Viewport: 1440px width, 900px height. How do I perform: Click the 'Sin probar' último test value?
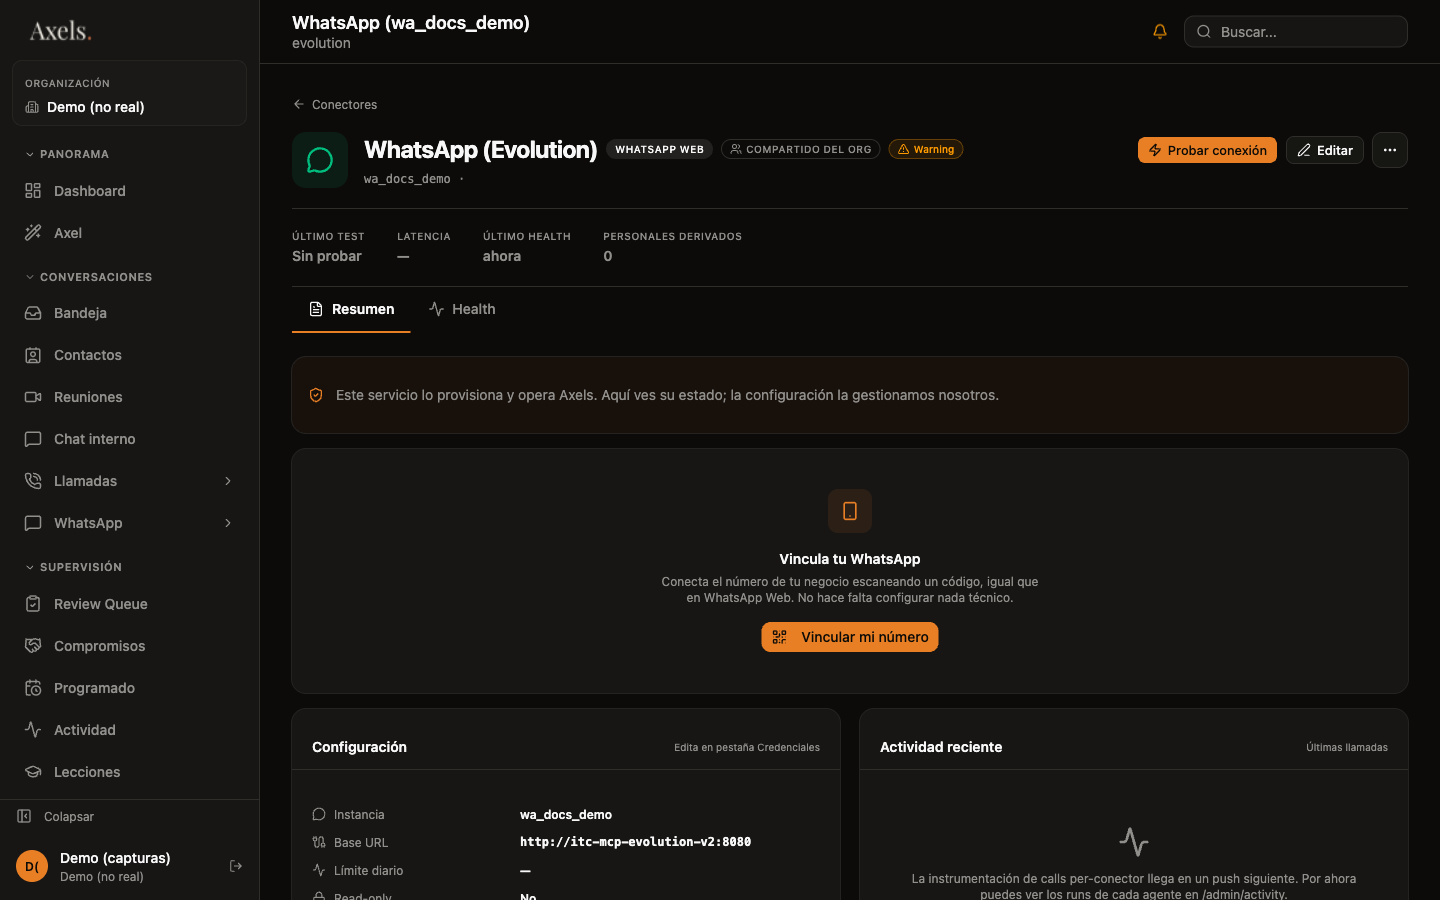coord(327,256)
